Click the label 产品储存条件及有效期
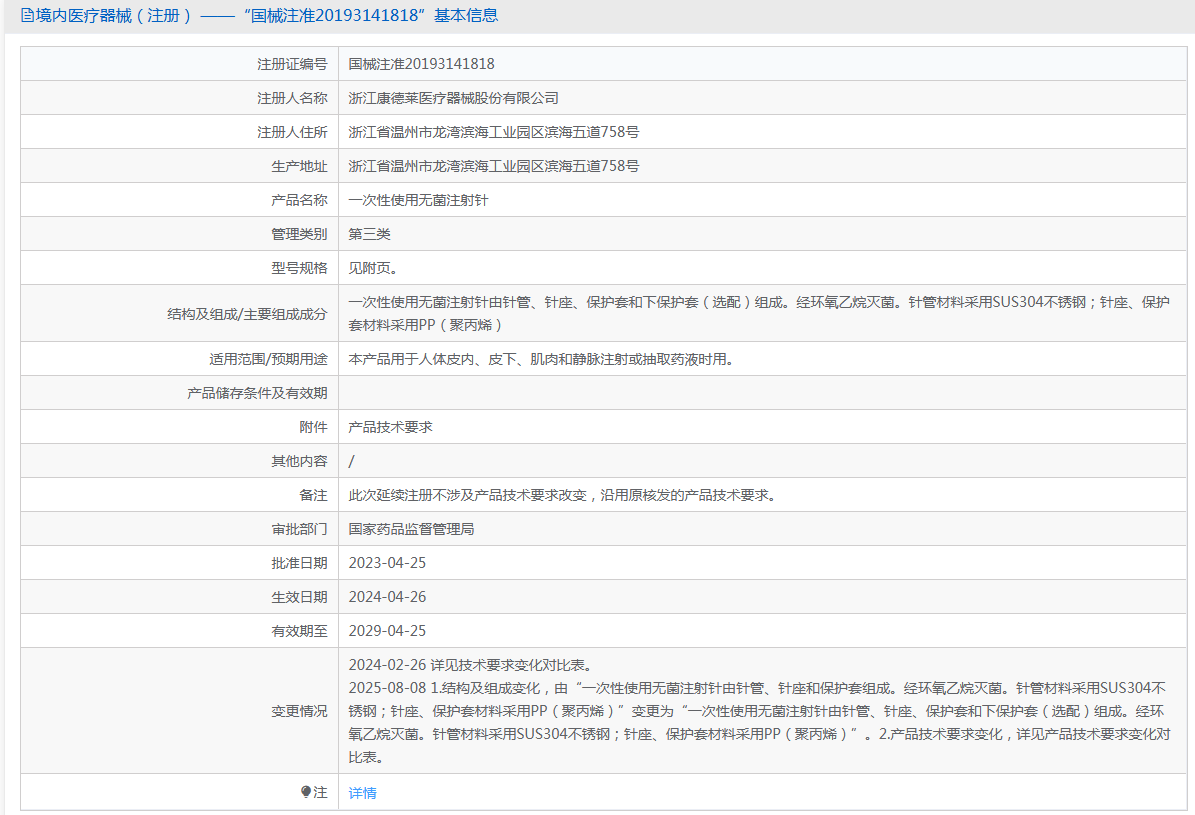1195x815 pixels. 257,393
